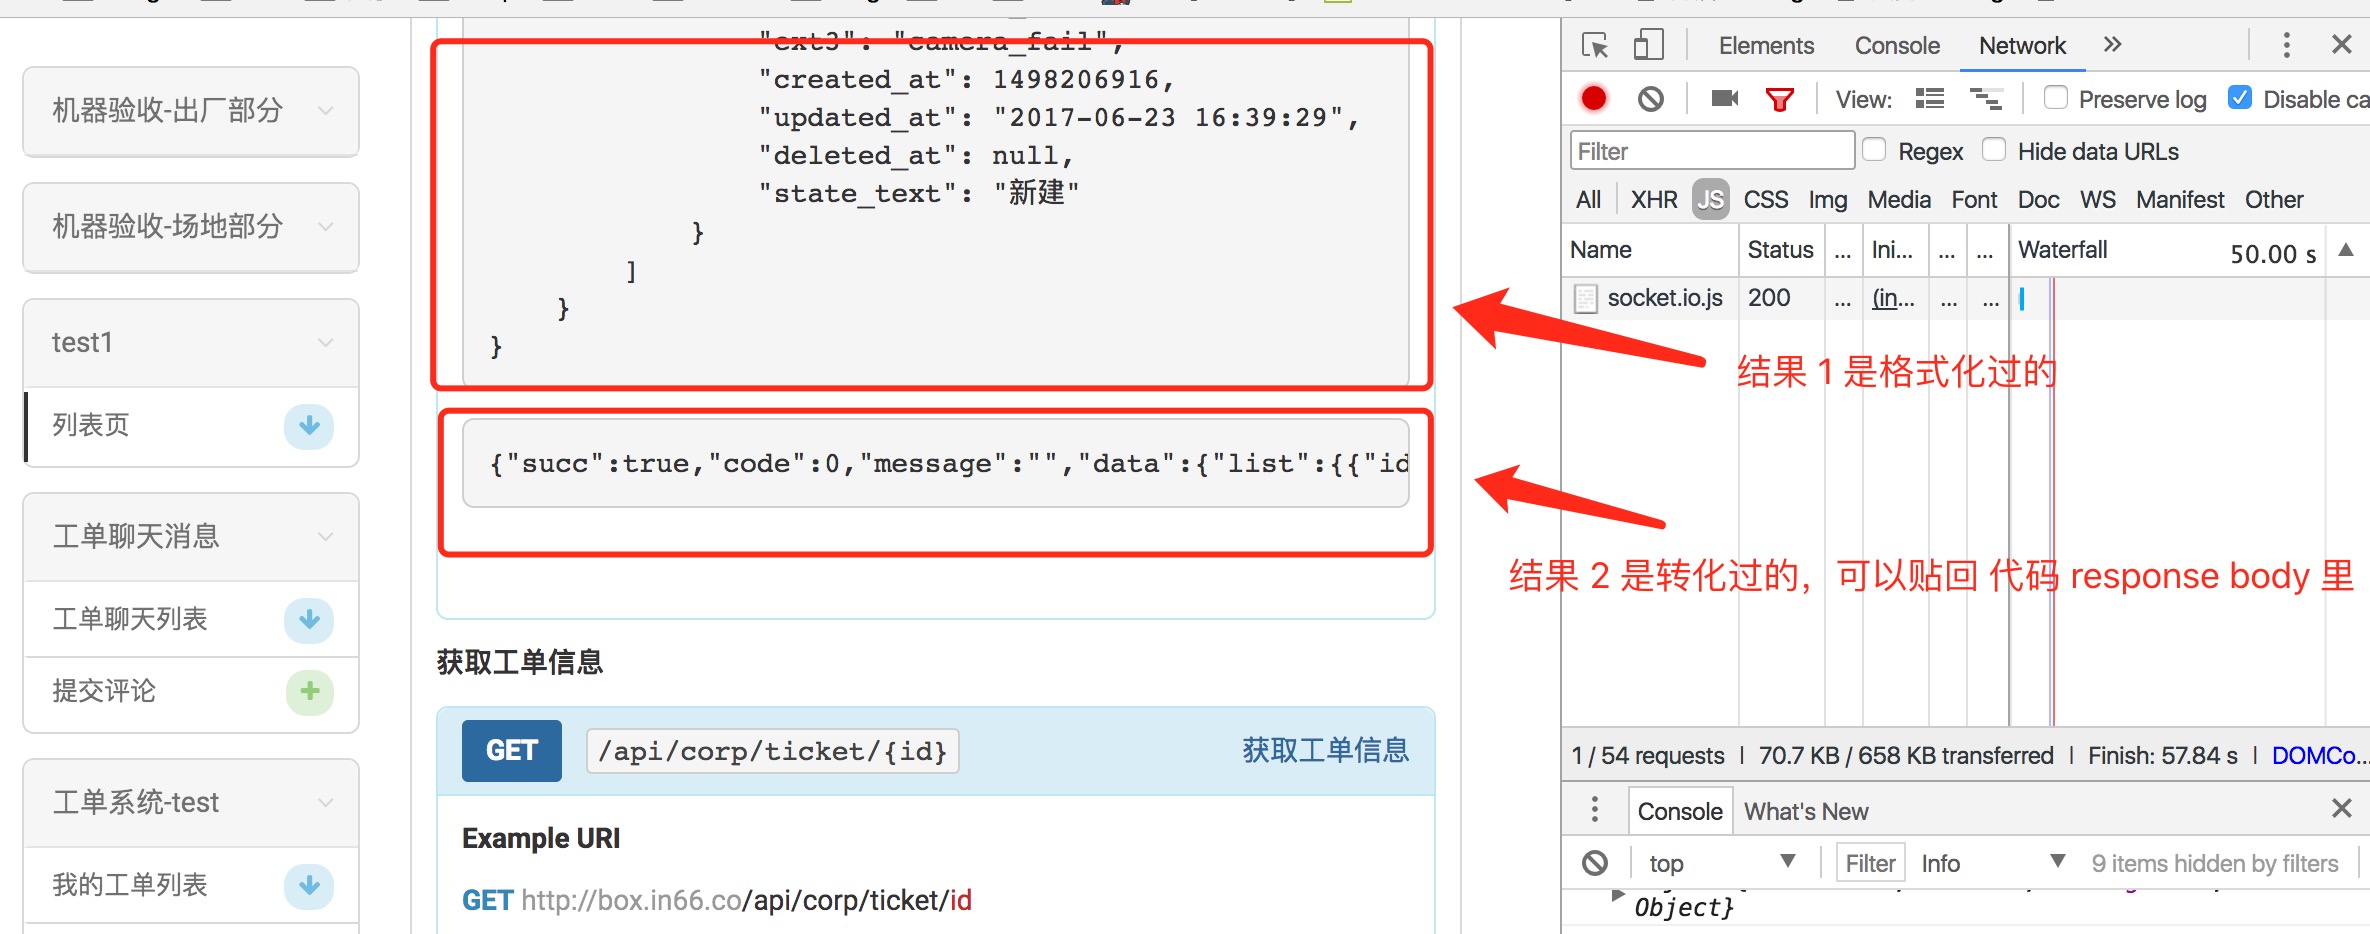
Task: Filter requests by Img type
Action: pos(1828,200)
